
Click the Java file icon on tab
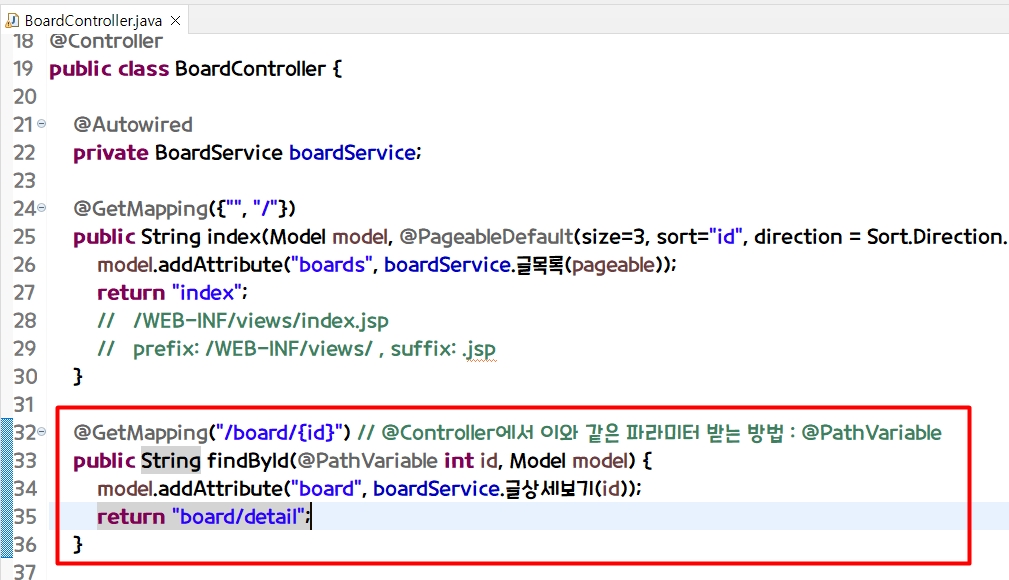(x=12, y=21)
